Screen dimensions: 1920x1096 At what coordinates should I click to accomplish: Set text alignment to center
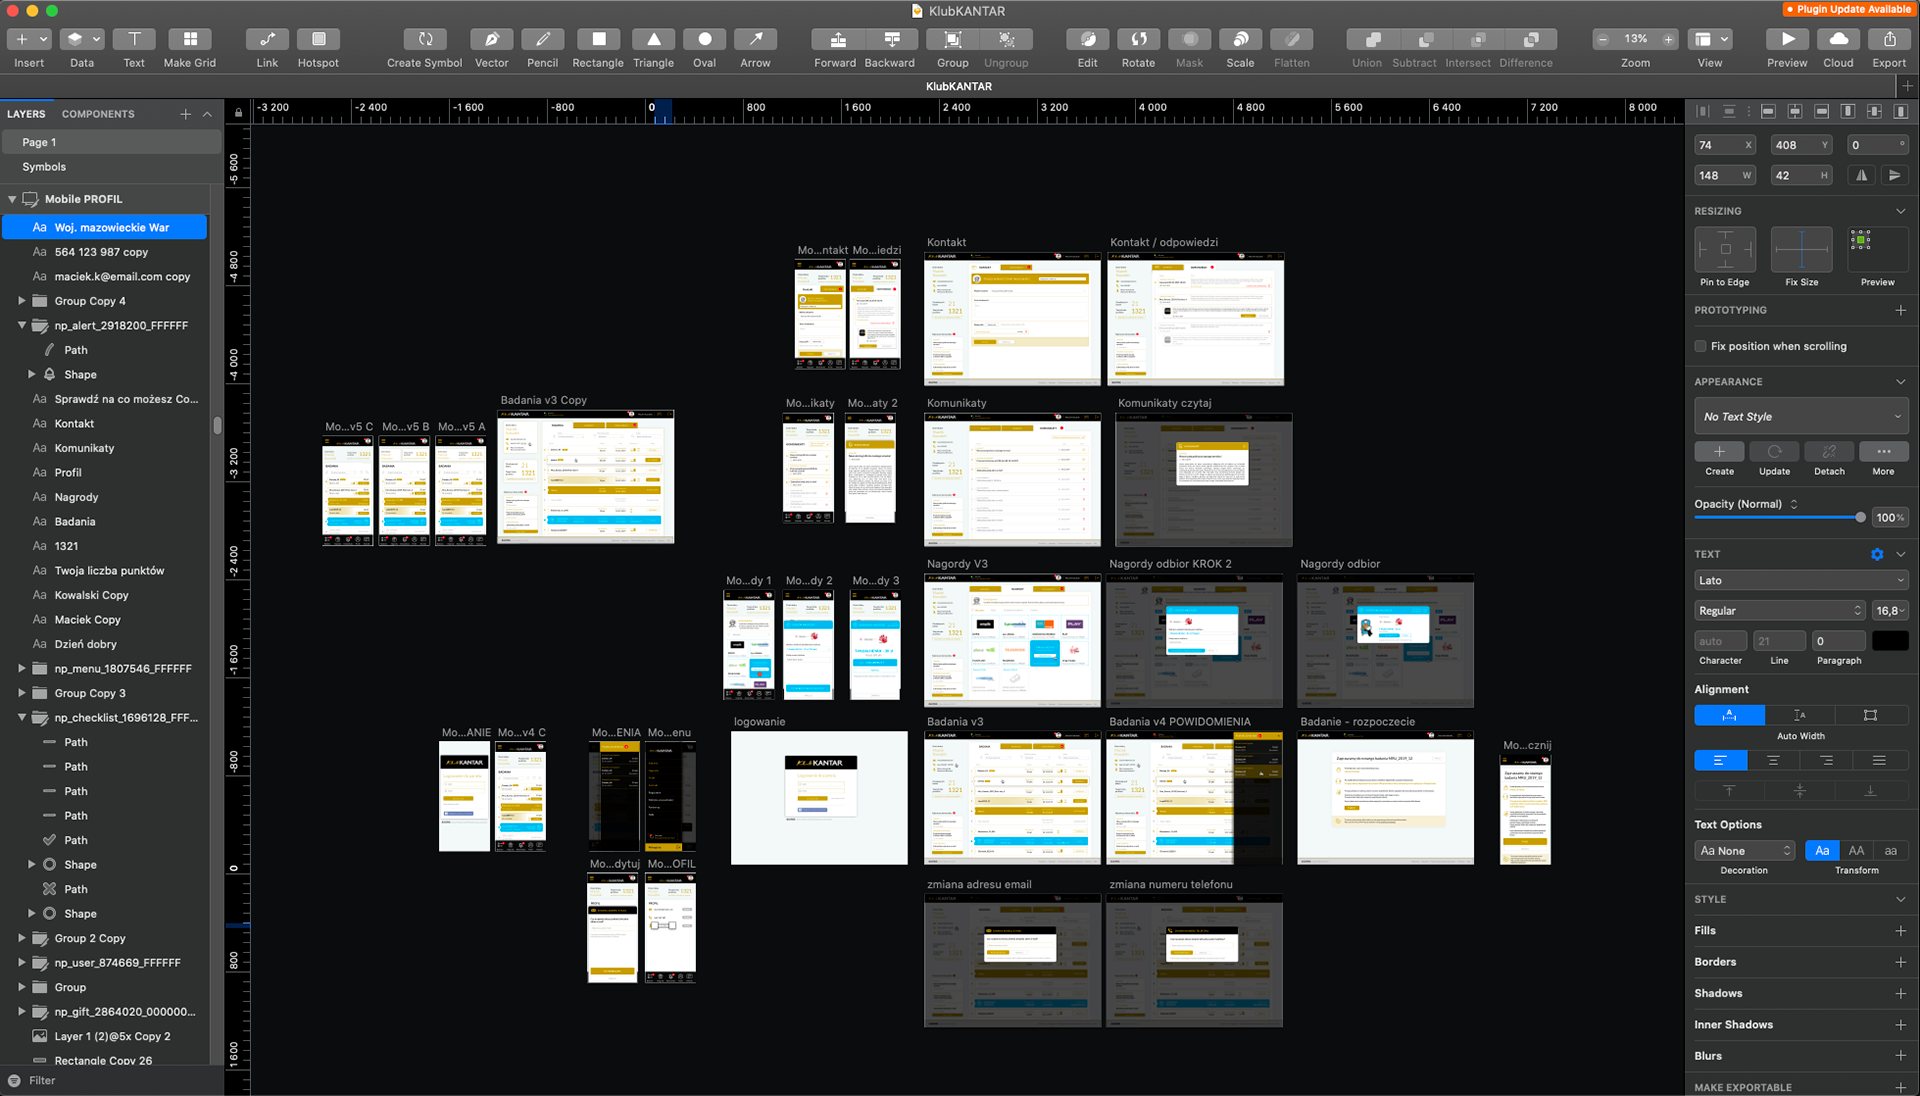coord(1773,761)
